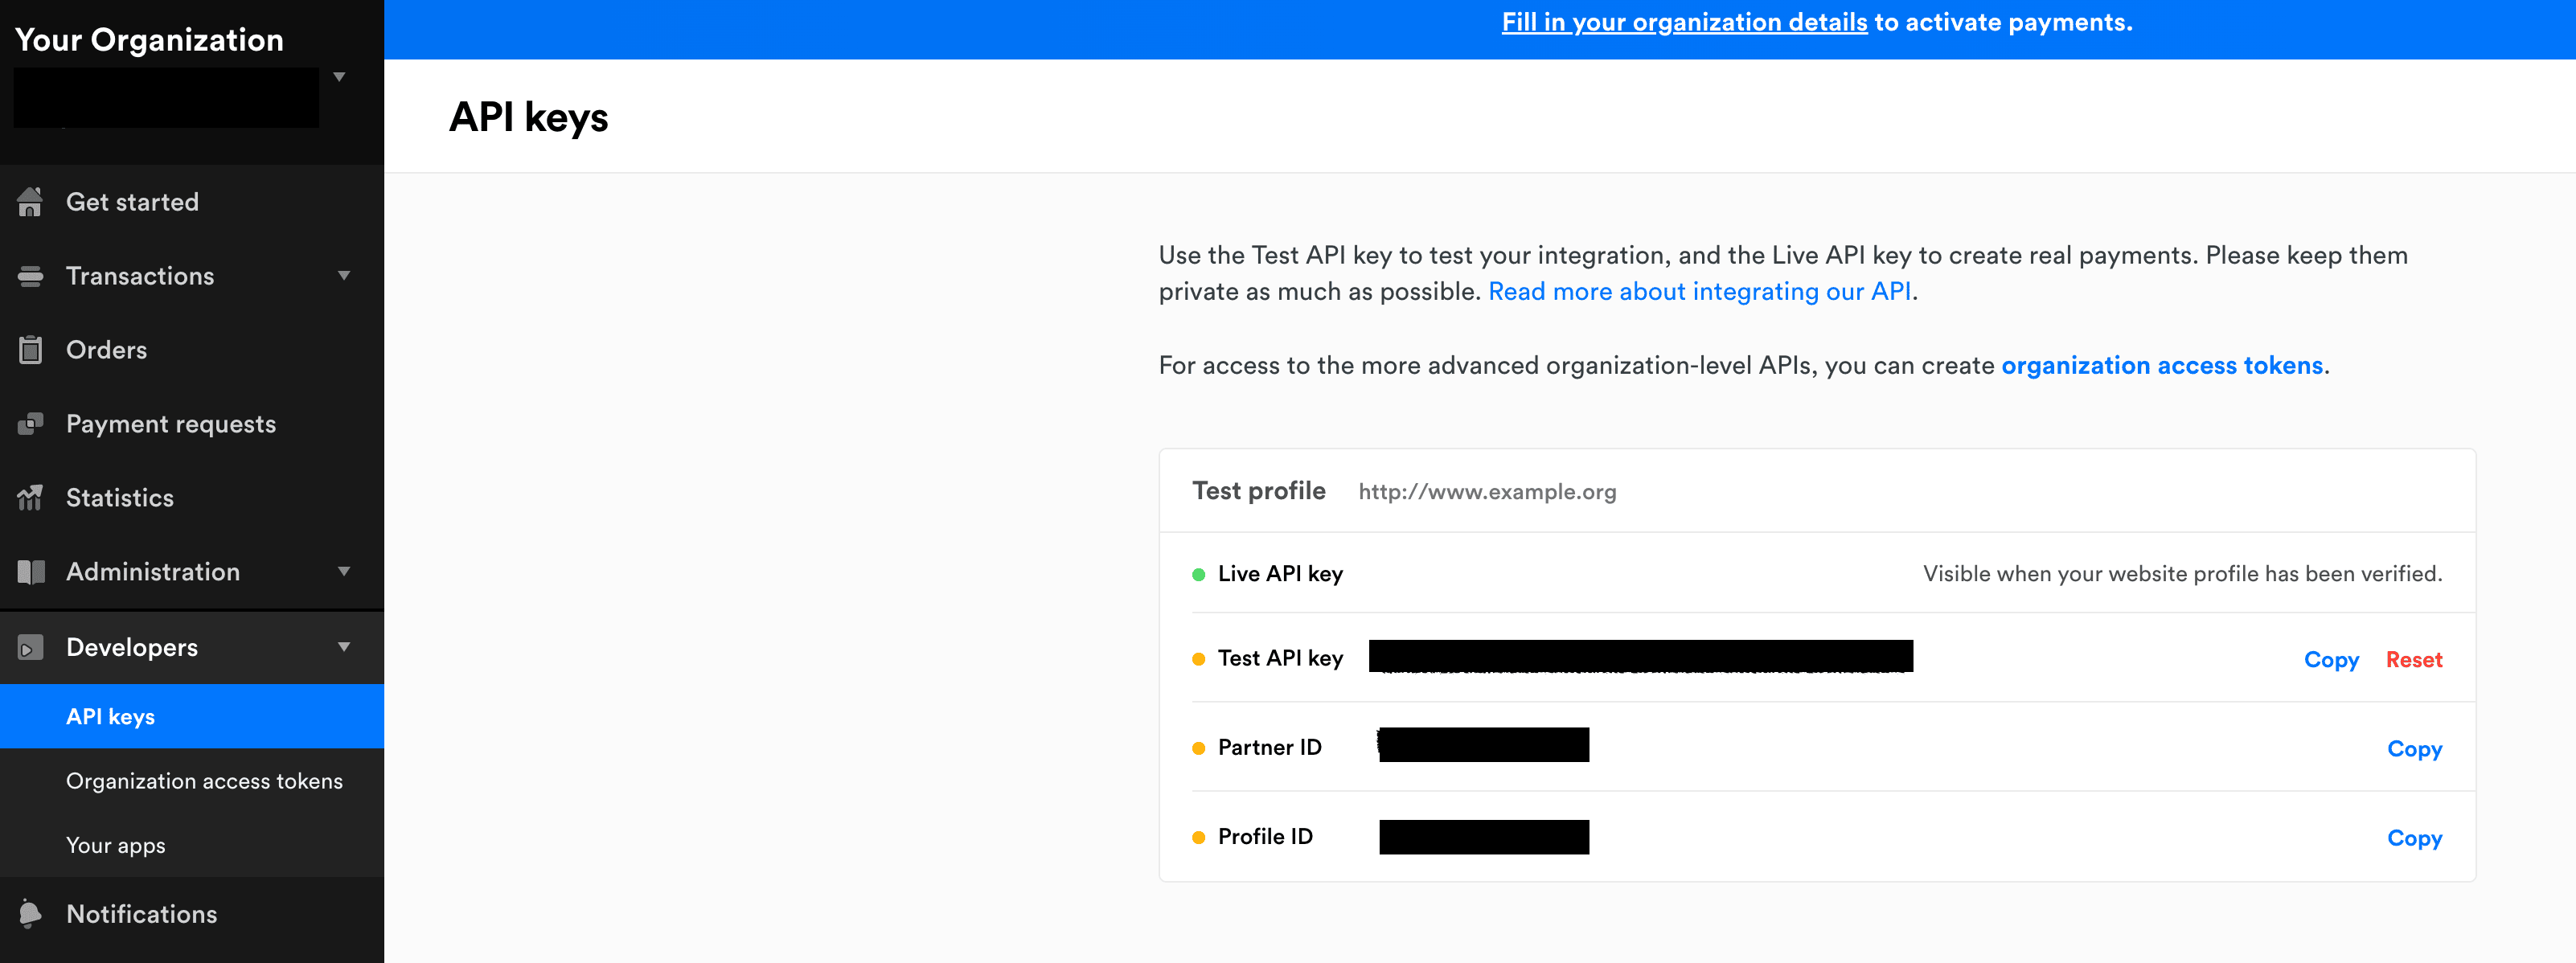Reset the Test API key
The height and width of the screenshot is (963, 2576).
tap(2414, 660)
